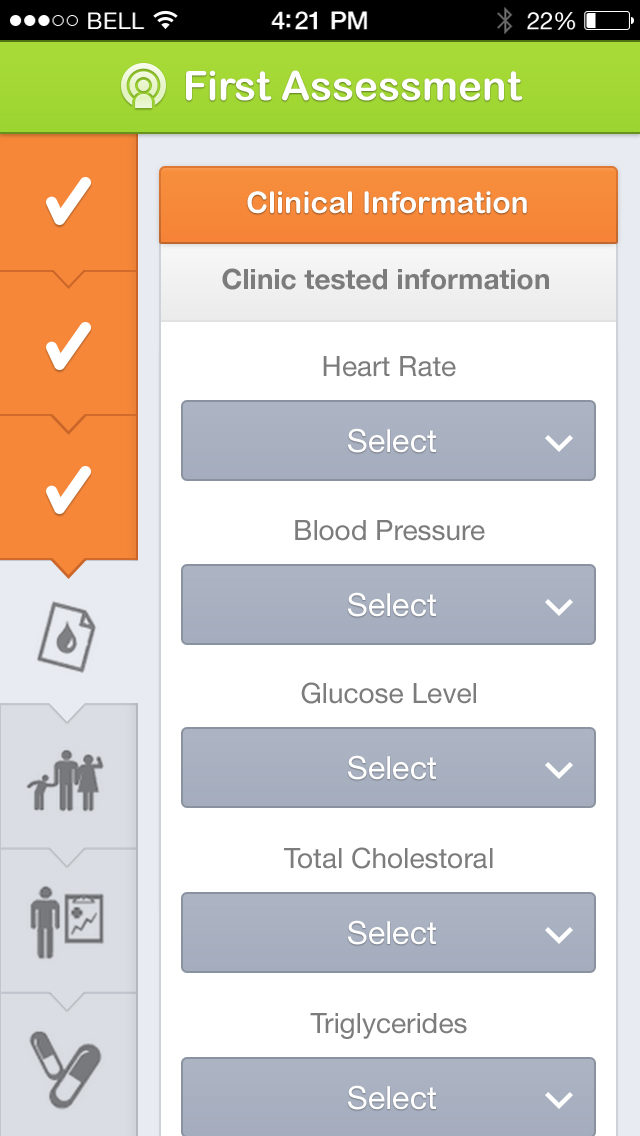
Task: Tap the 4:21 PM clock
Action: (319, 20)
